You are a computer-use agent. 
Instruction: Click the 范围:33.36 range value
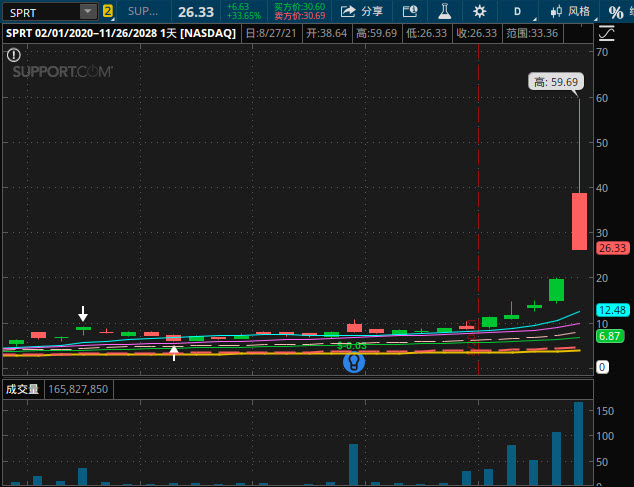pyautogui.click(x=532, y=33)
